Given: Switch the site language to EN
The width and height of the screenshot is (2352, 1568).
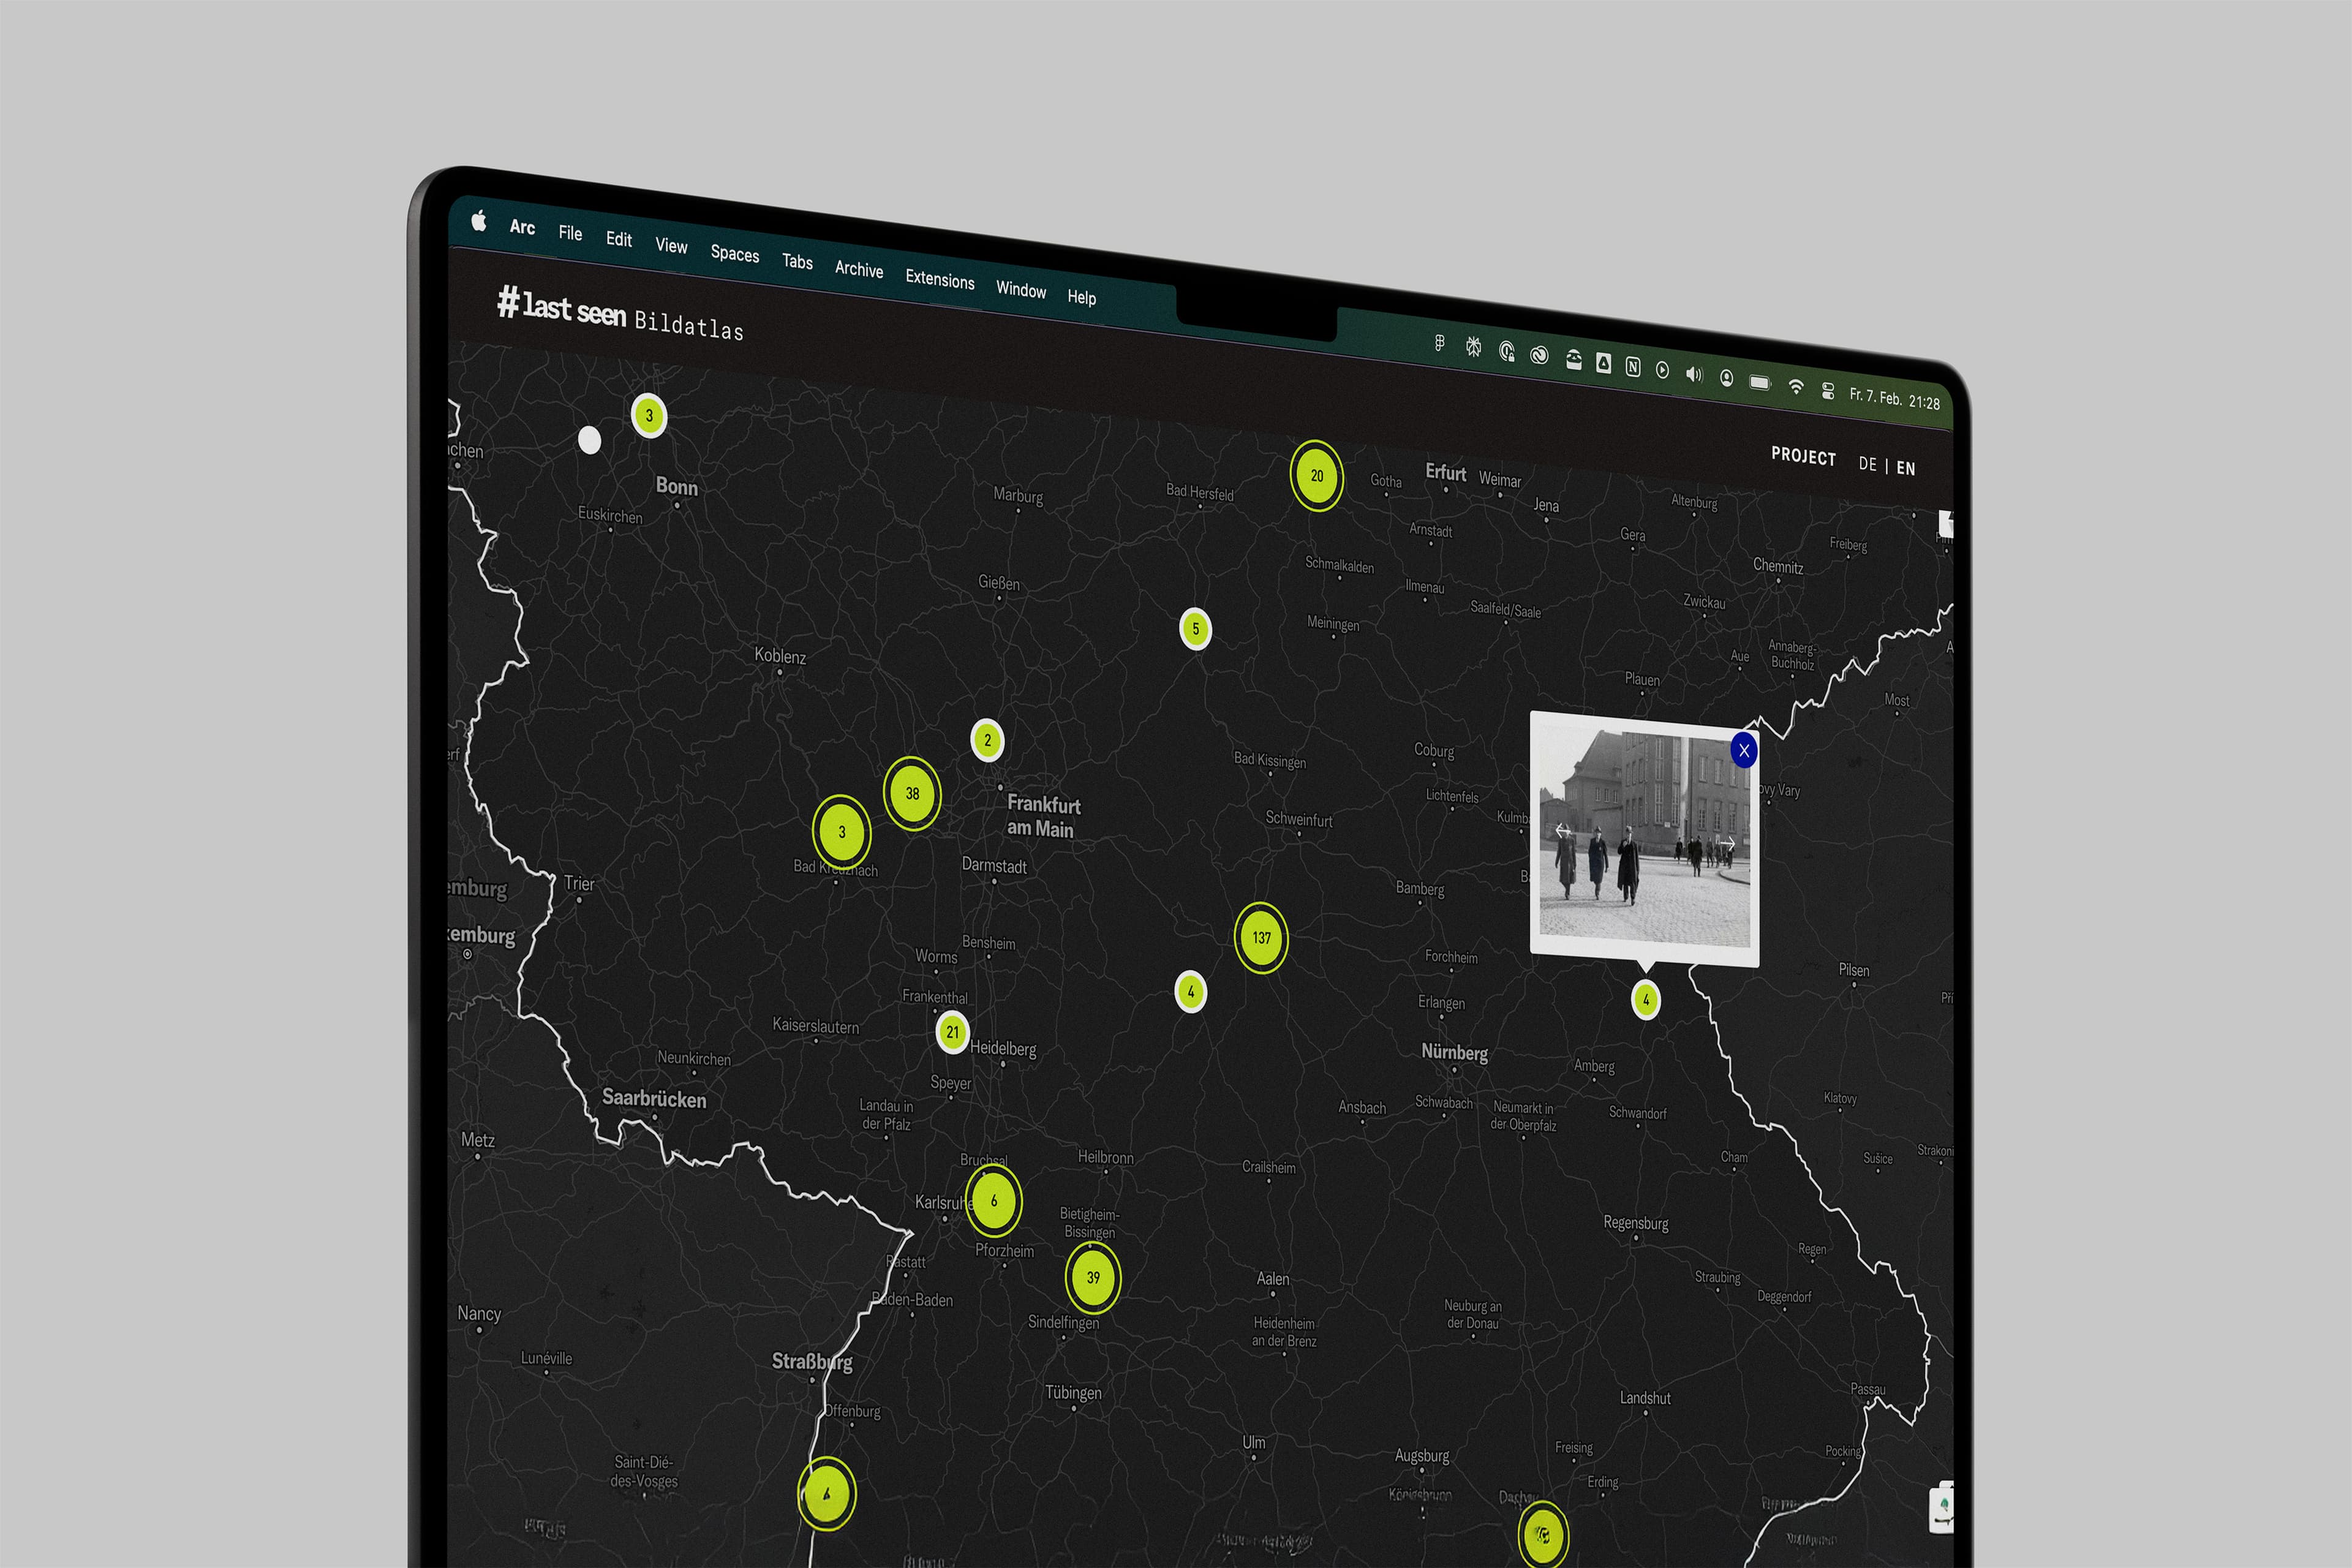Looking at the screenshot, I should [1905, 468].
